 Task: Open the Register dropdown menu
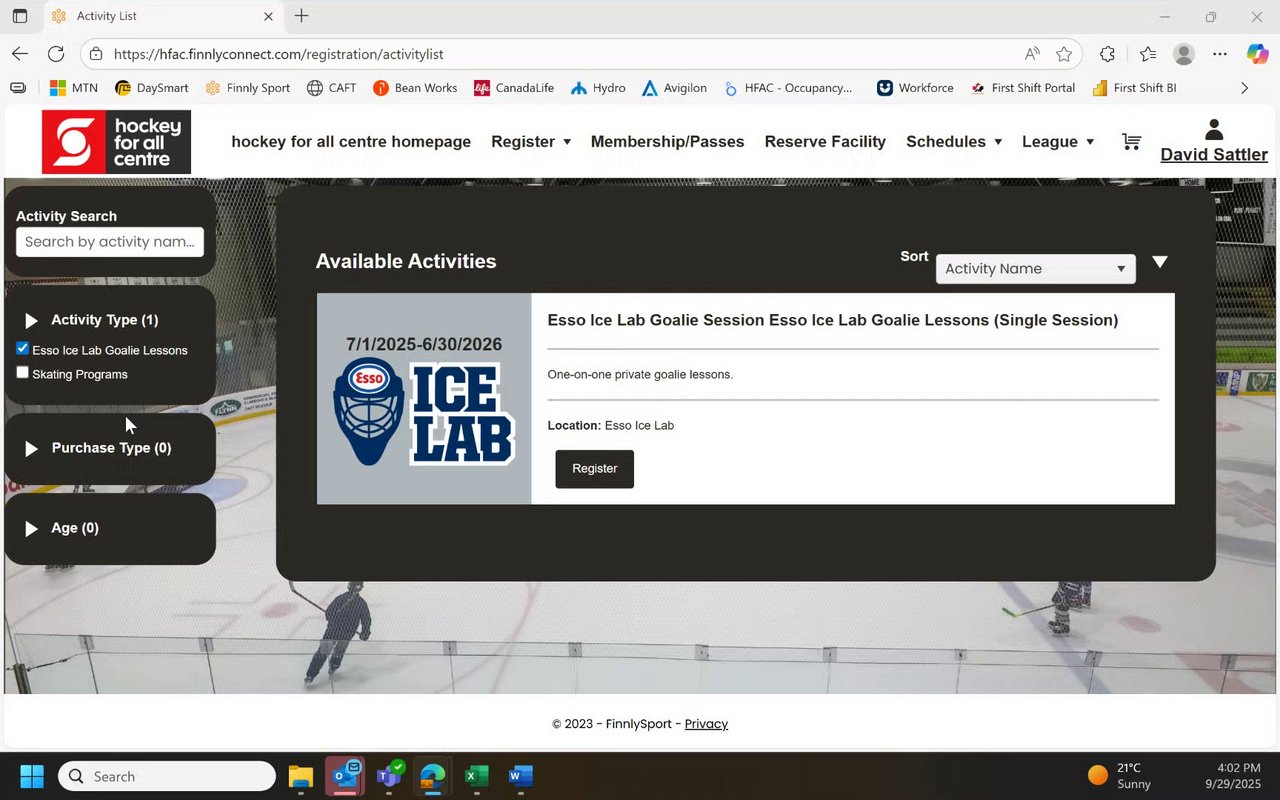pyautogui.click(x=531, y=142)
